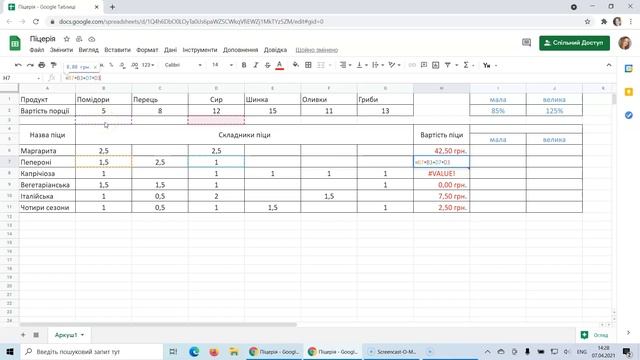Open Microsoft Edge from the taskbar
640x360 pixels.
pyautogui.click(x=194, y=351)
